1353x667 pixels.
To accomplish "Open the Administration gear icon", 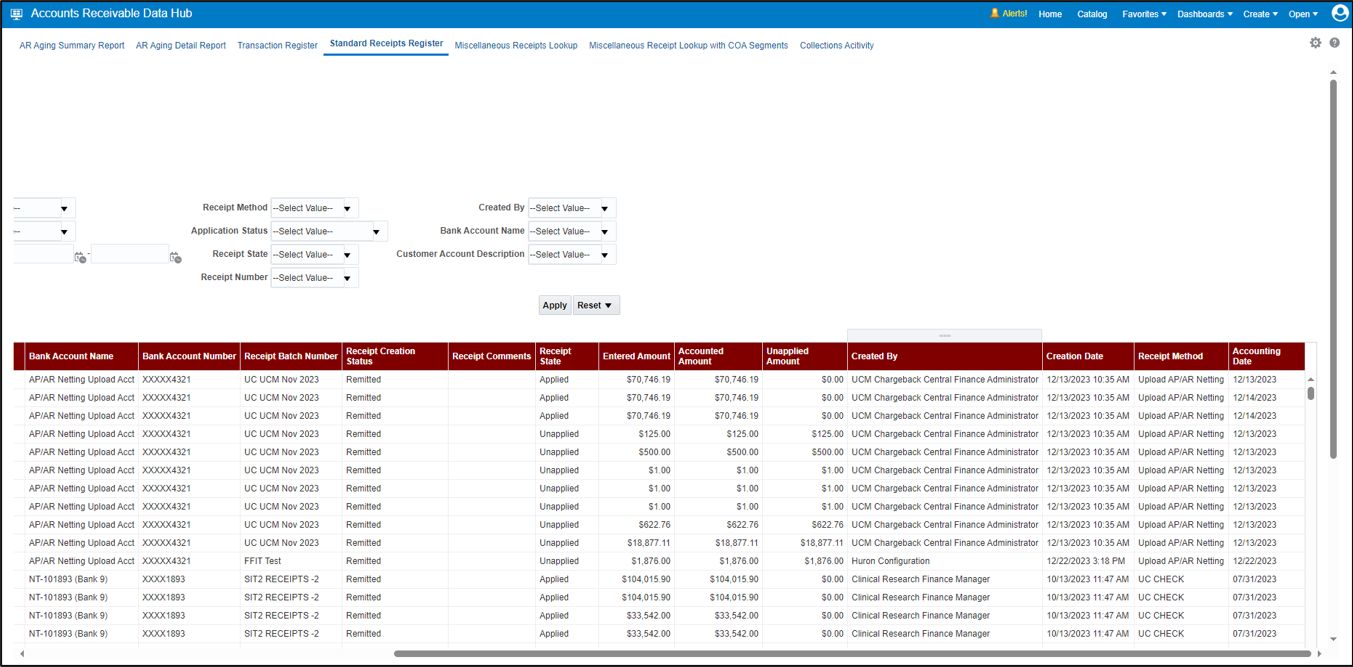I will [x=1316, y=42].
